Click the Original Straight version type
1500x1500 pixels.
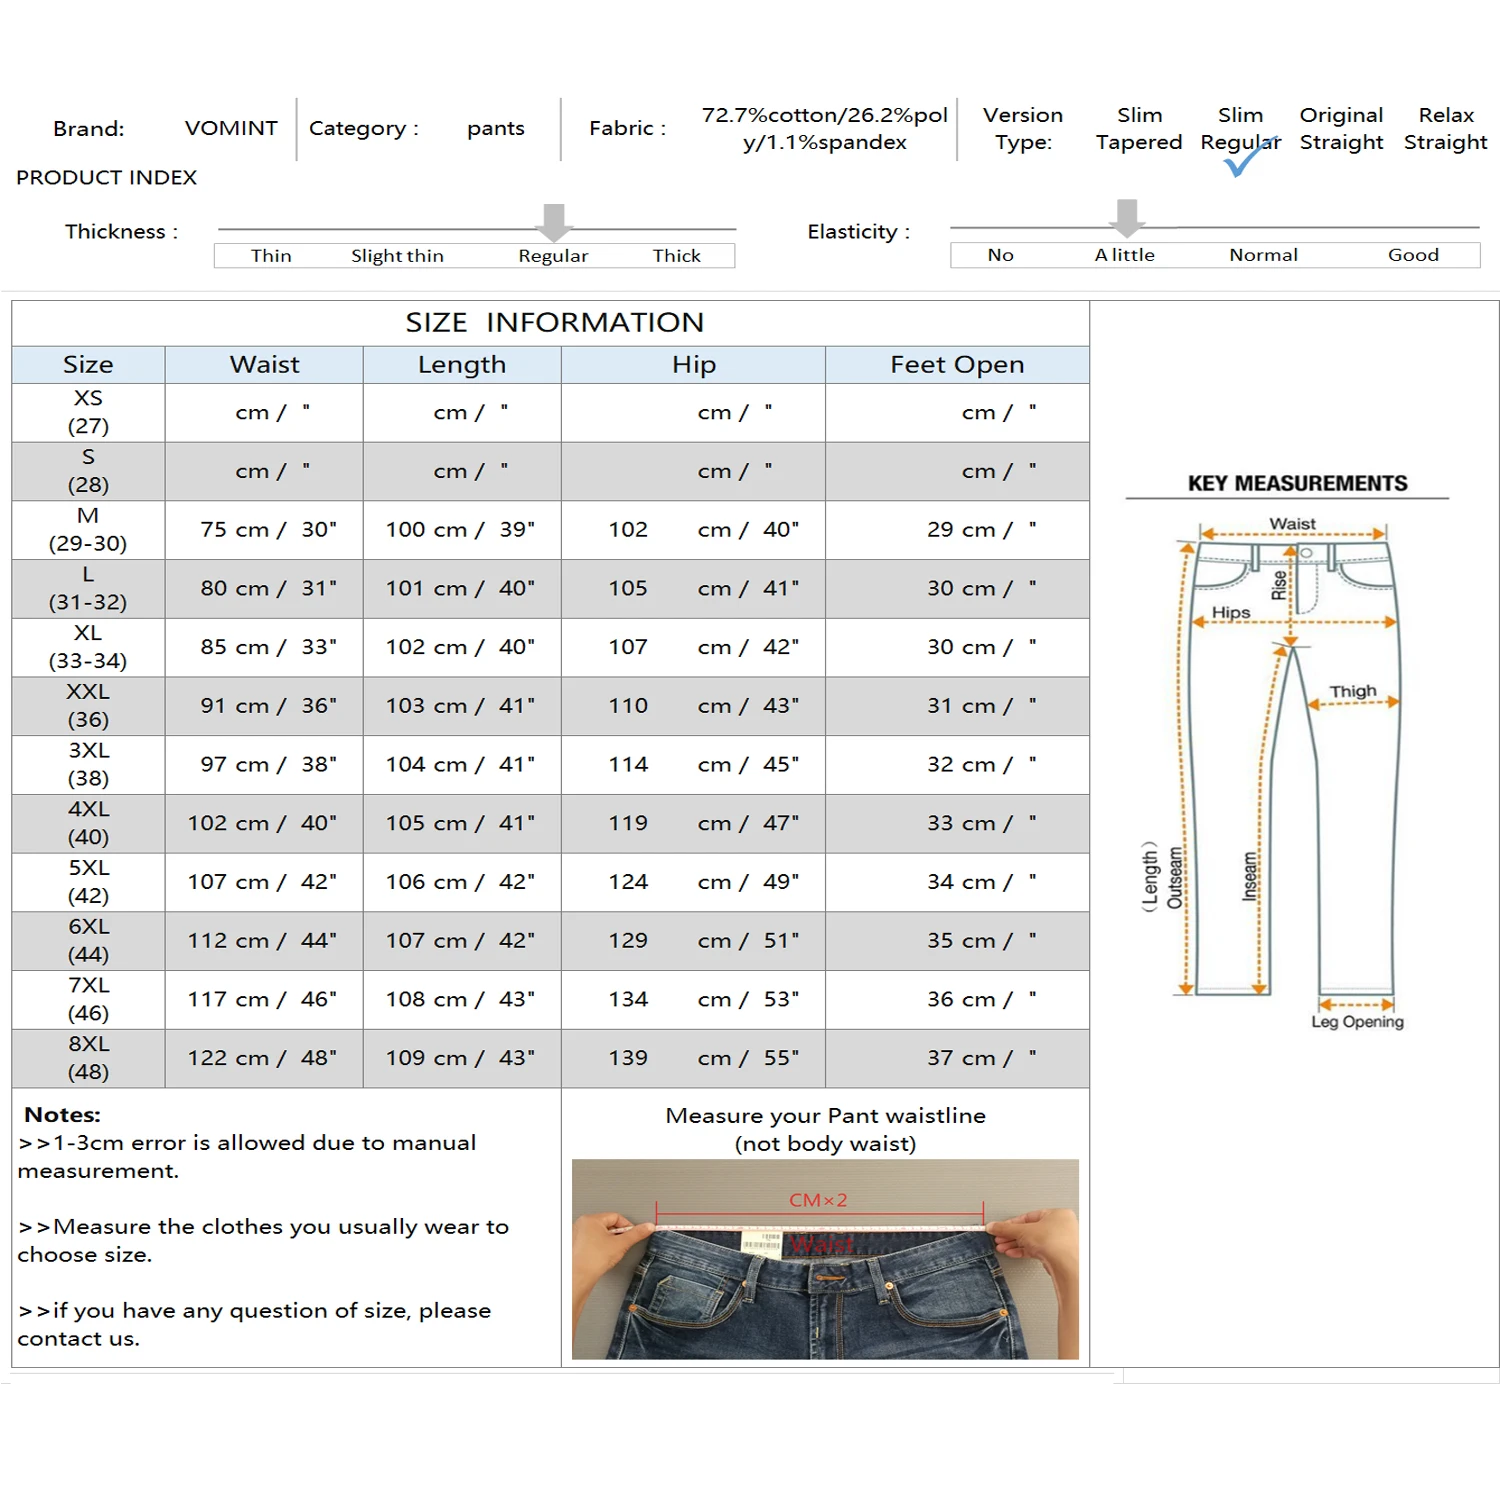(1341, 128)
